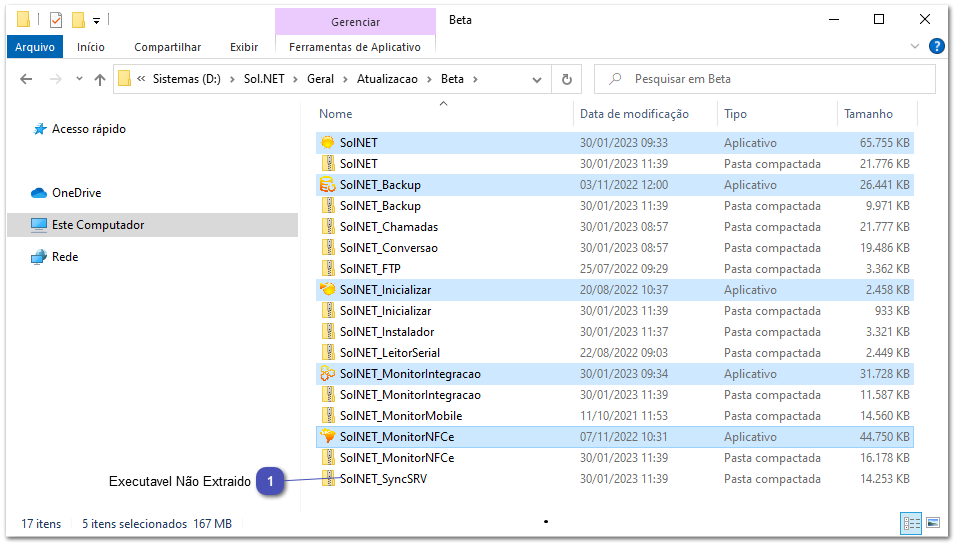The height and width of the screenshot is (546, 957).
Task: Navigate to Geral in the address path
Action: pos(320,79)
